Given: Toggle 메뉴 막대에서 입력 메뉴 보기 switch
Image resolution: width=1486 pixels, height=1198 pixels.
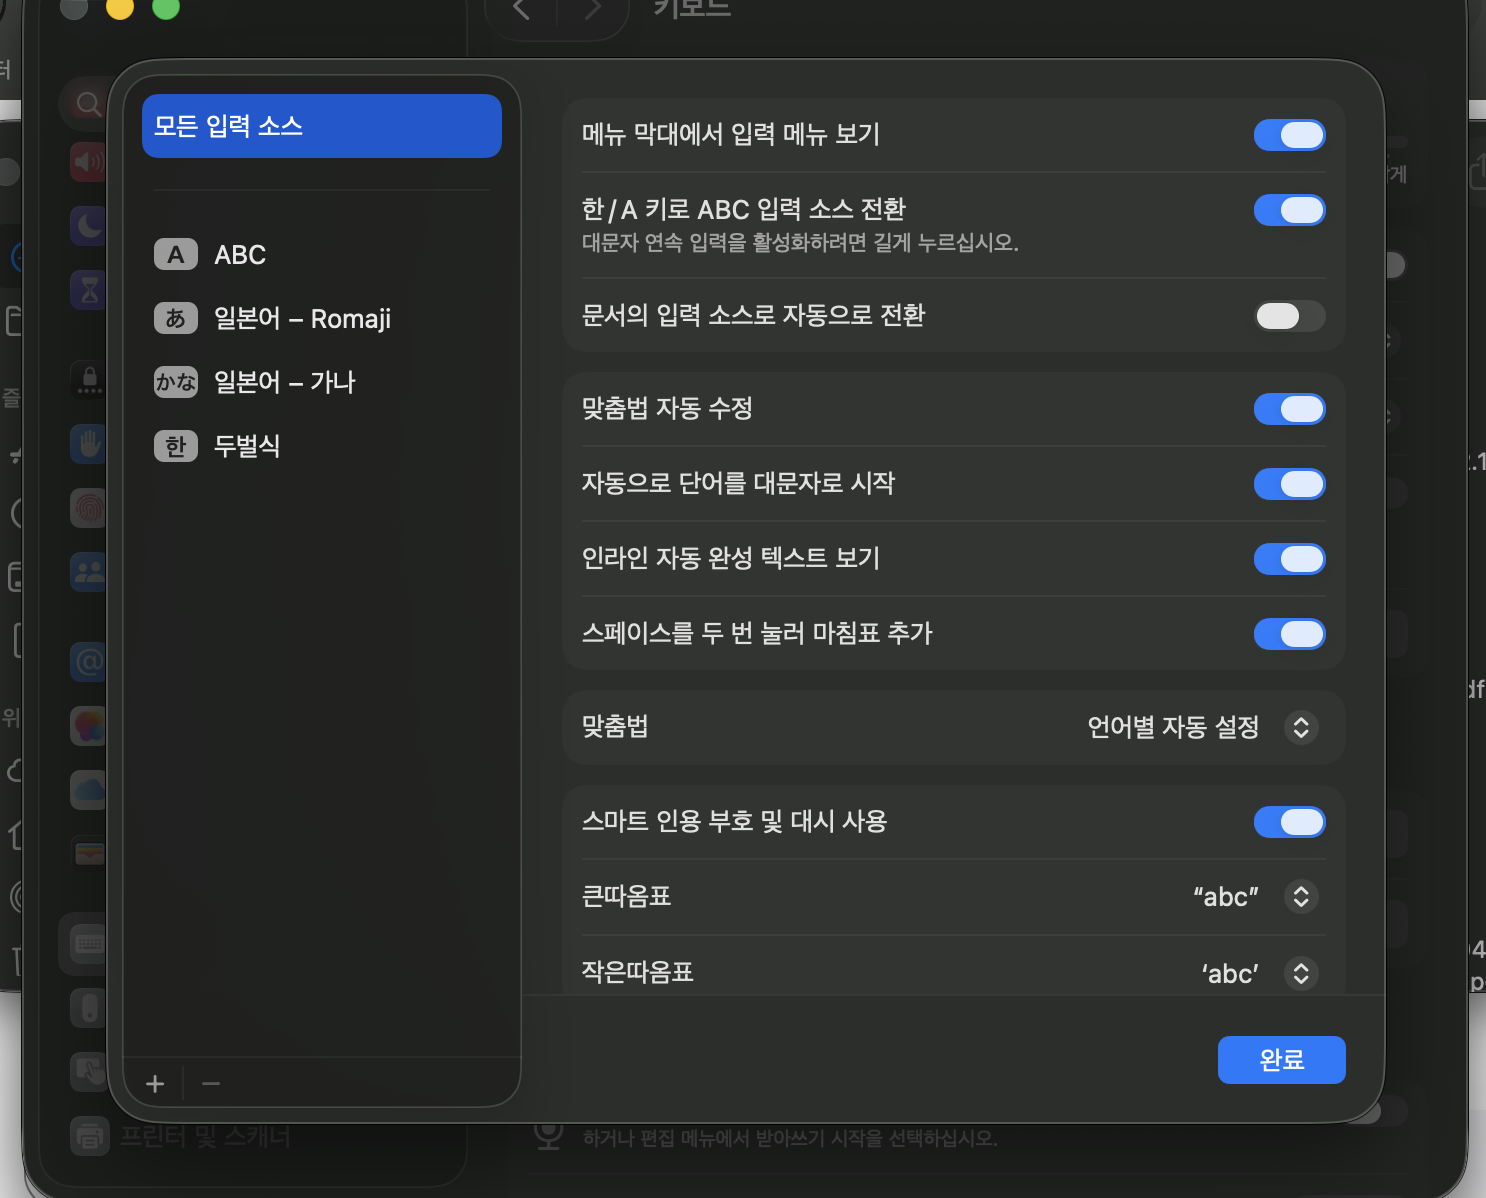Looking at the screenshot, I should [x=1289, y=135].
